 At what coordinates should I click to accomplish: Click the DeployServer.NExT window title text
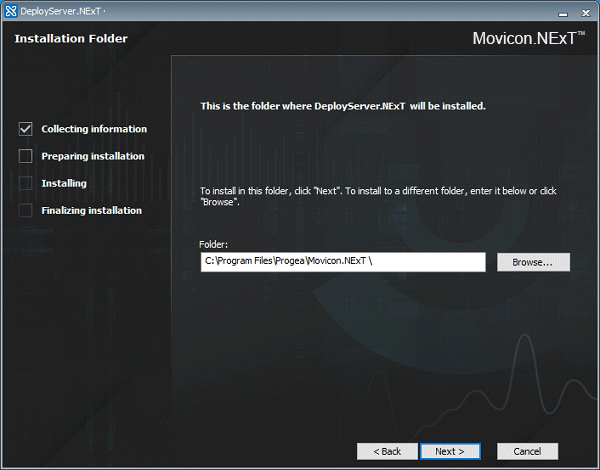click(60, 11)
